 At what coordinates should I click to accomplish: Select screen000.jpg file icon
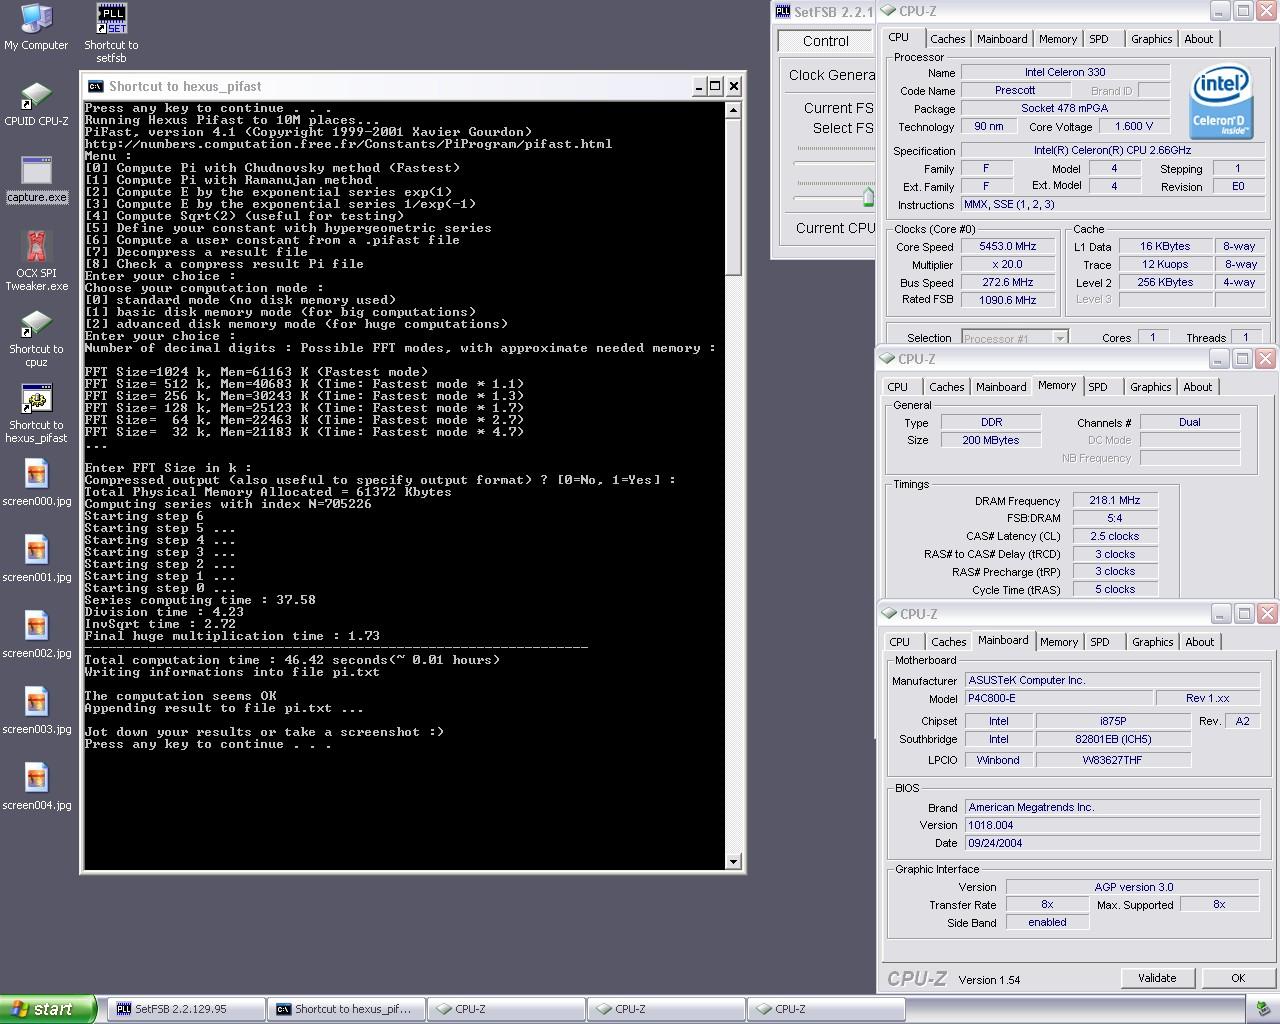coord(36,483)
